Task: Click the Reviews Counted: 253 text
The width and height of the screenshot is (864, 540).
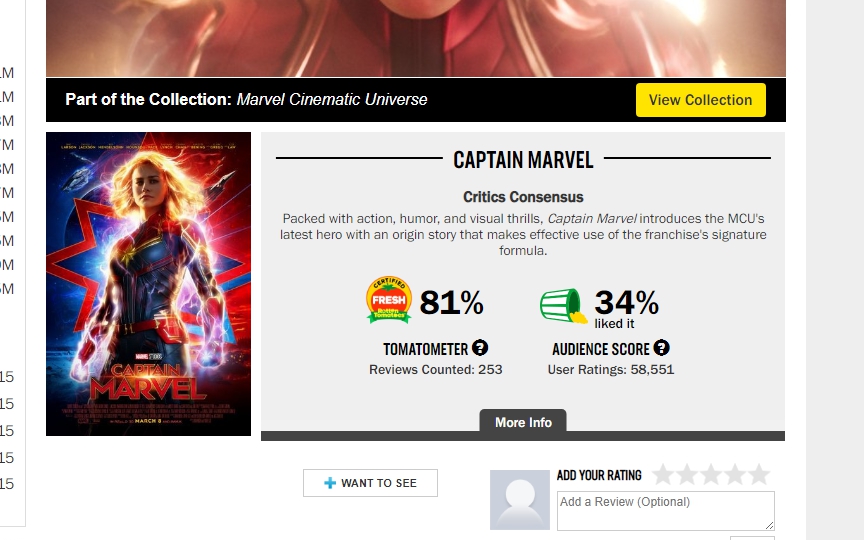Action: 436,370
